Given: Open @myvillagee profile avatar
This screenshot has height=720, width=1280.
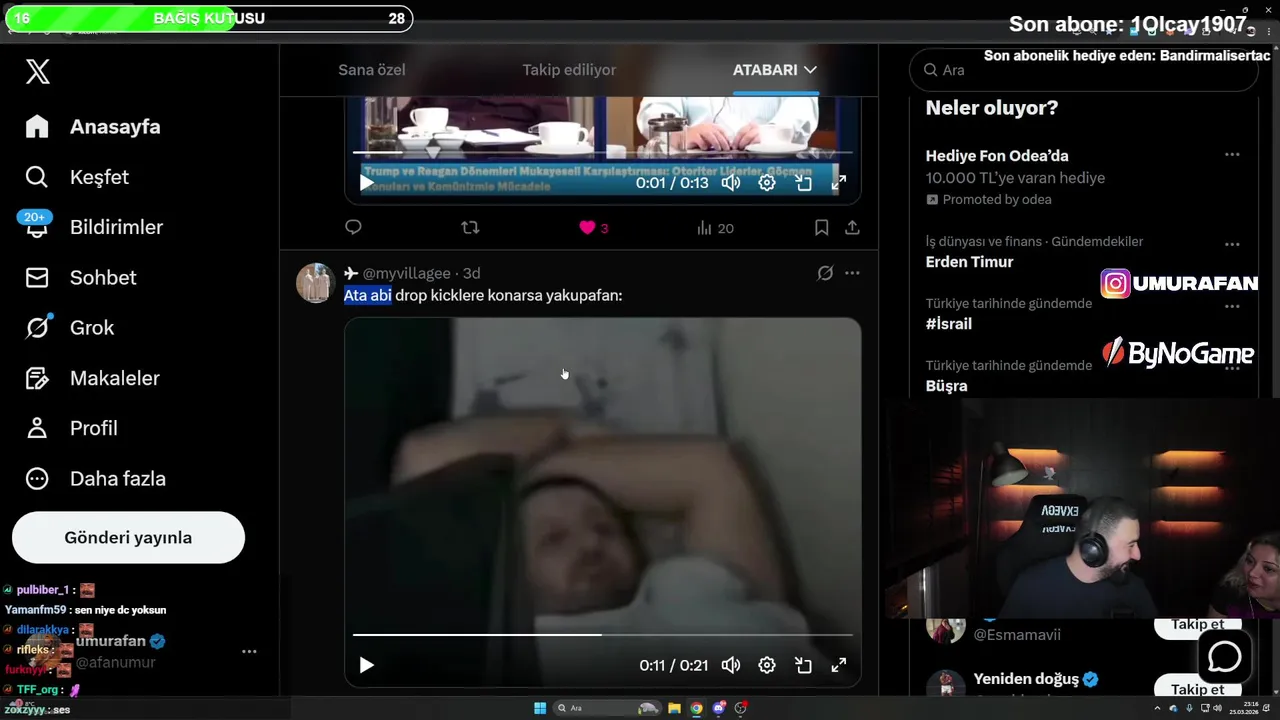Looking at the screenshot, I should click(x=315, y=283).
